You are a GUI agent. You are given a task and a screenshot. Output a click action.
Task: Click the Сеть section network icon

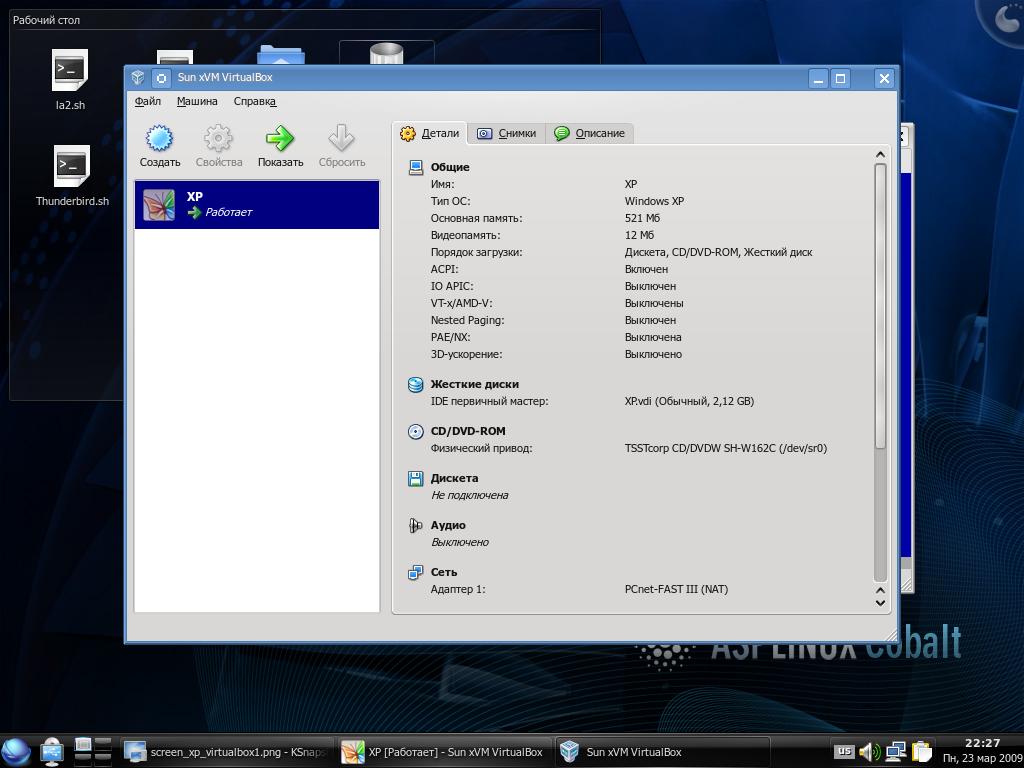tap(415, 572)
